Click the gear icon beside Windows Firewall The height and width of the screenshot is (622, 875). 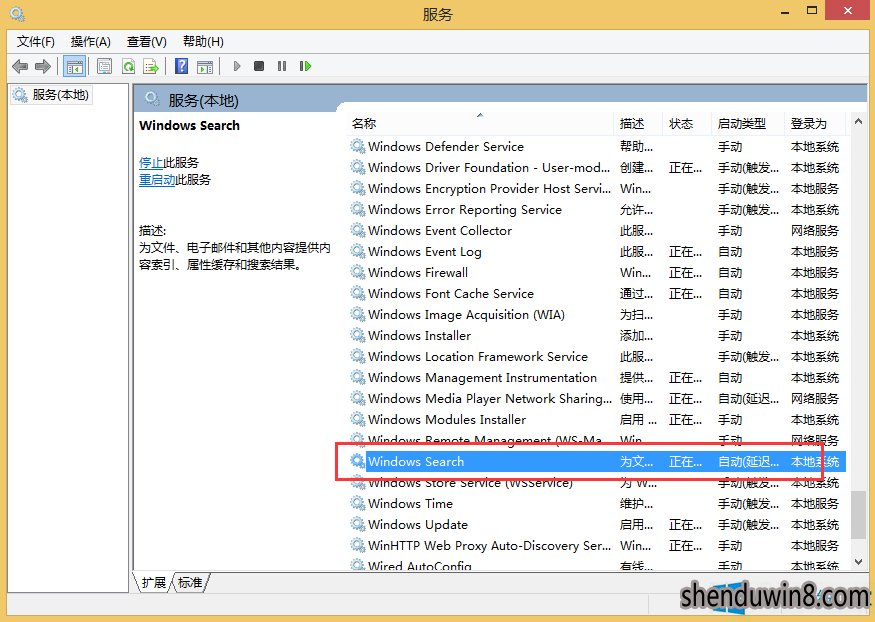point(357,272)
